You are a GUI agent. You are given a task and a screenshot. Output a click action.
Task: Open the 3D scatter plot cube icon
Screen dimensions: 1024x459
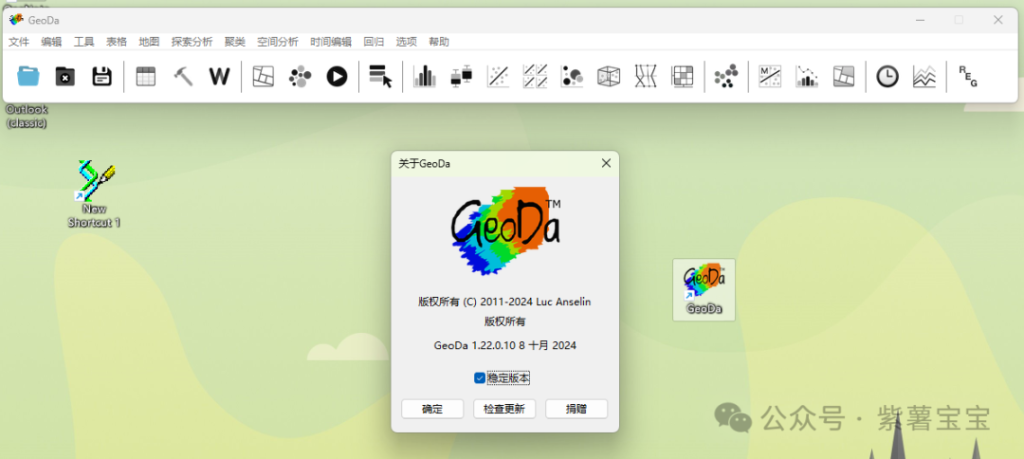coord(608,76)
